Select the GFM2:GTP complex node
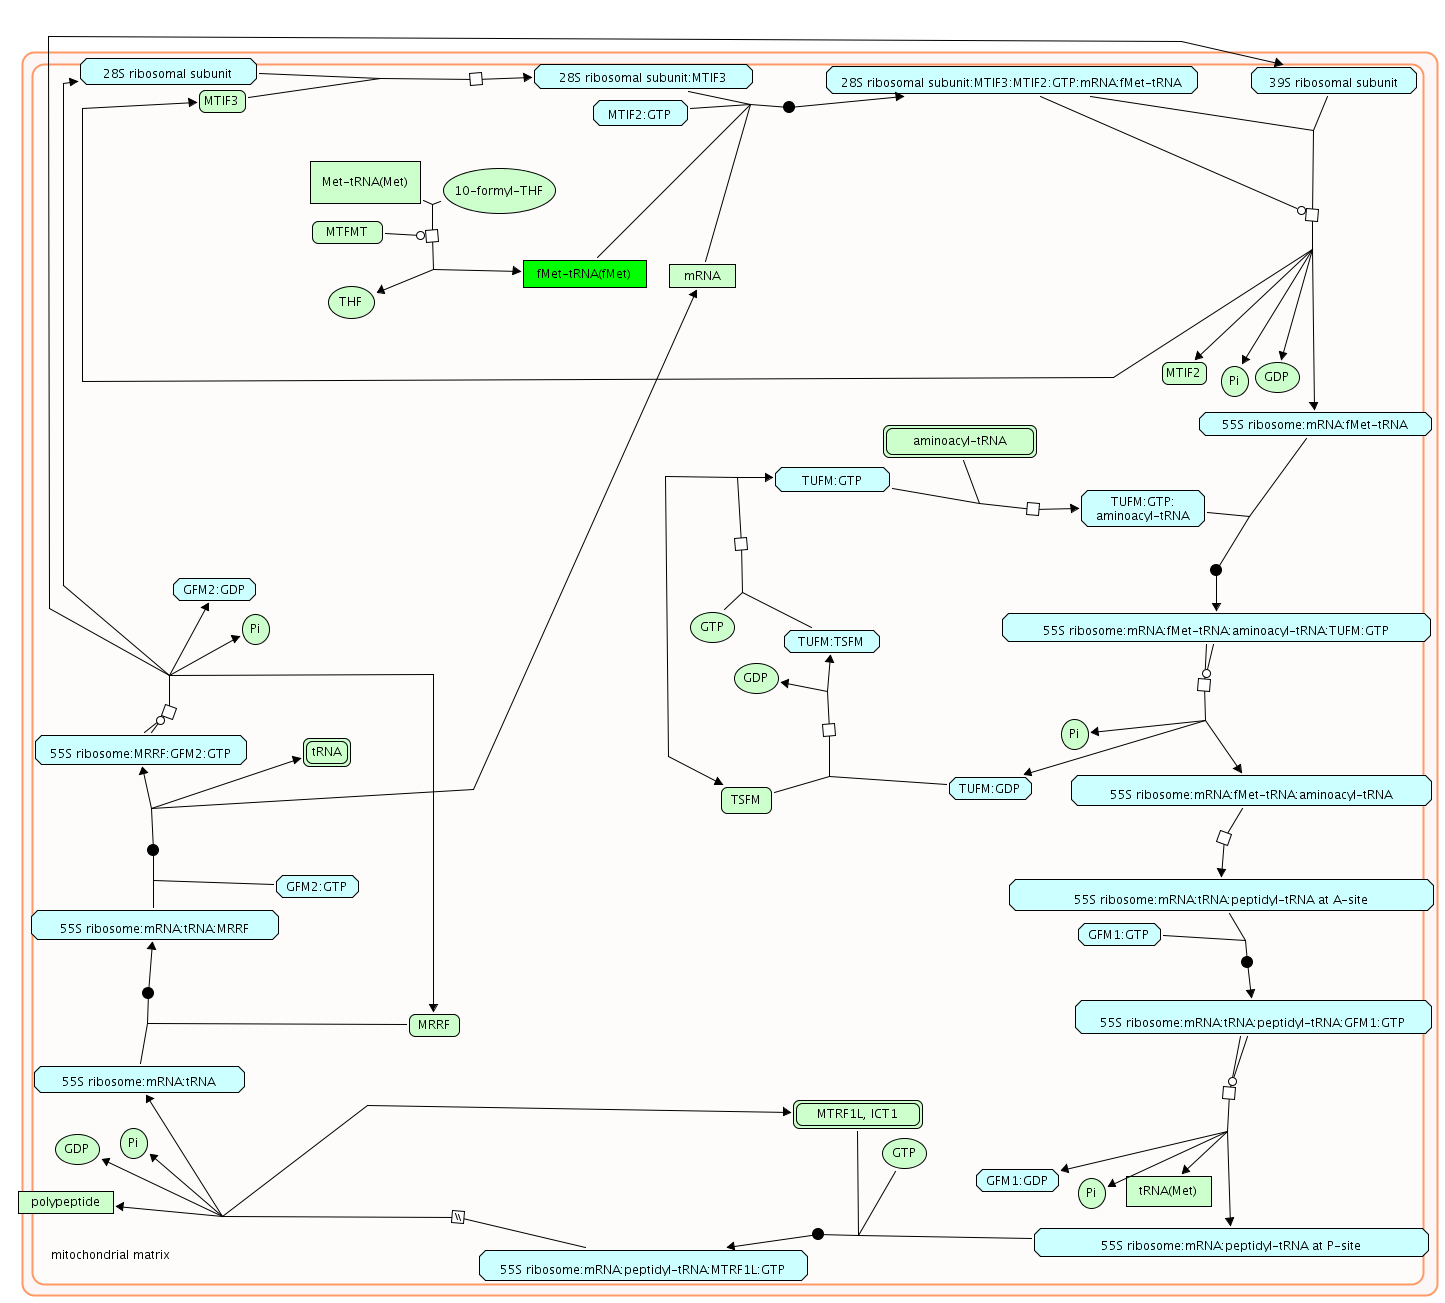This screenshot has width=1445, height=1303. tap(316, 887)
